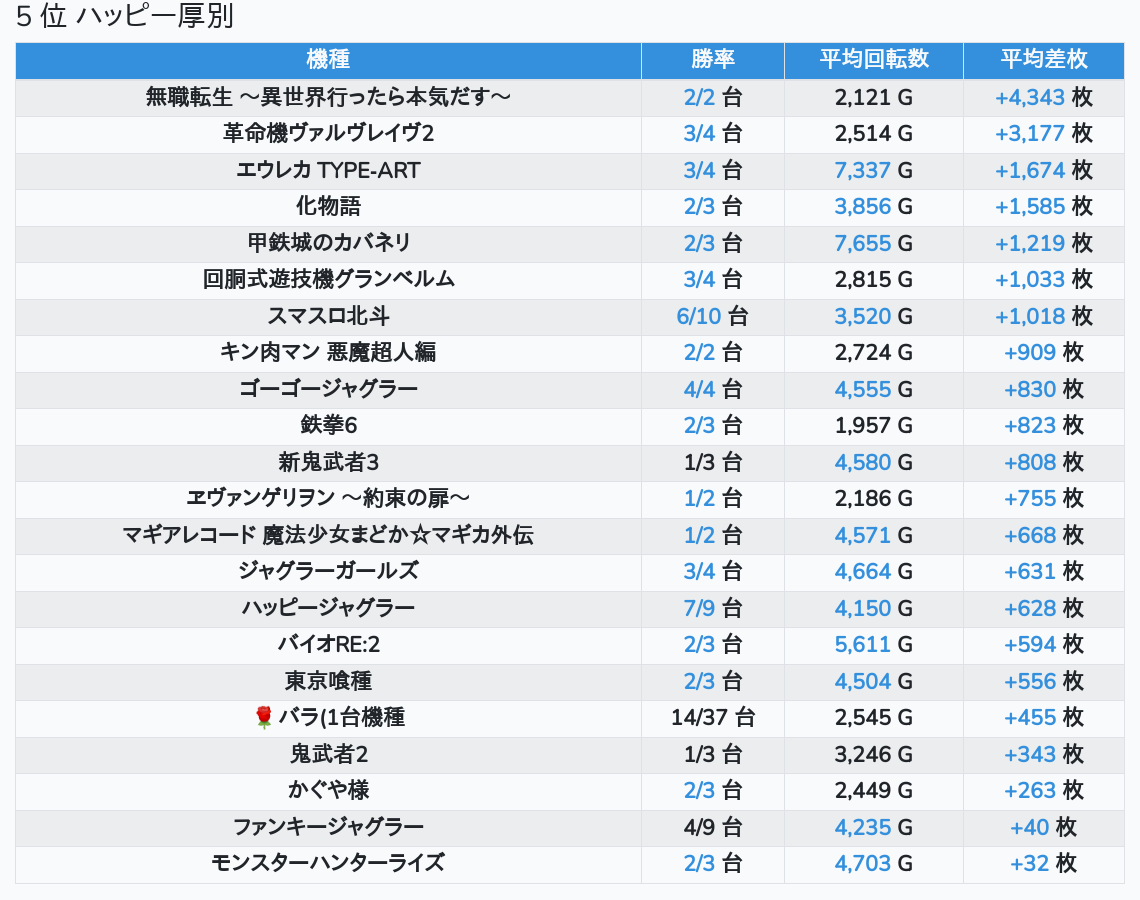Open the 7,337 G link for エウレカ TYPE-ART

tap(862, 170)
